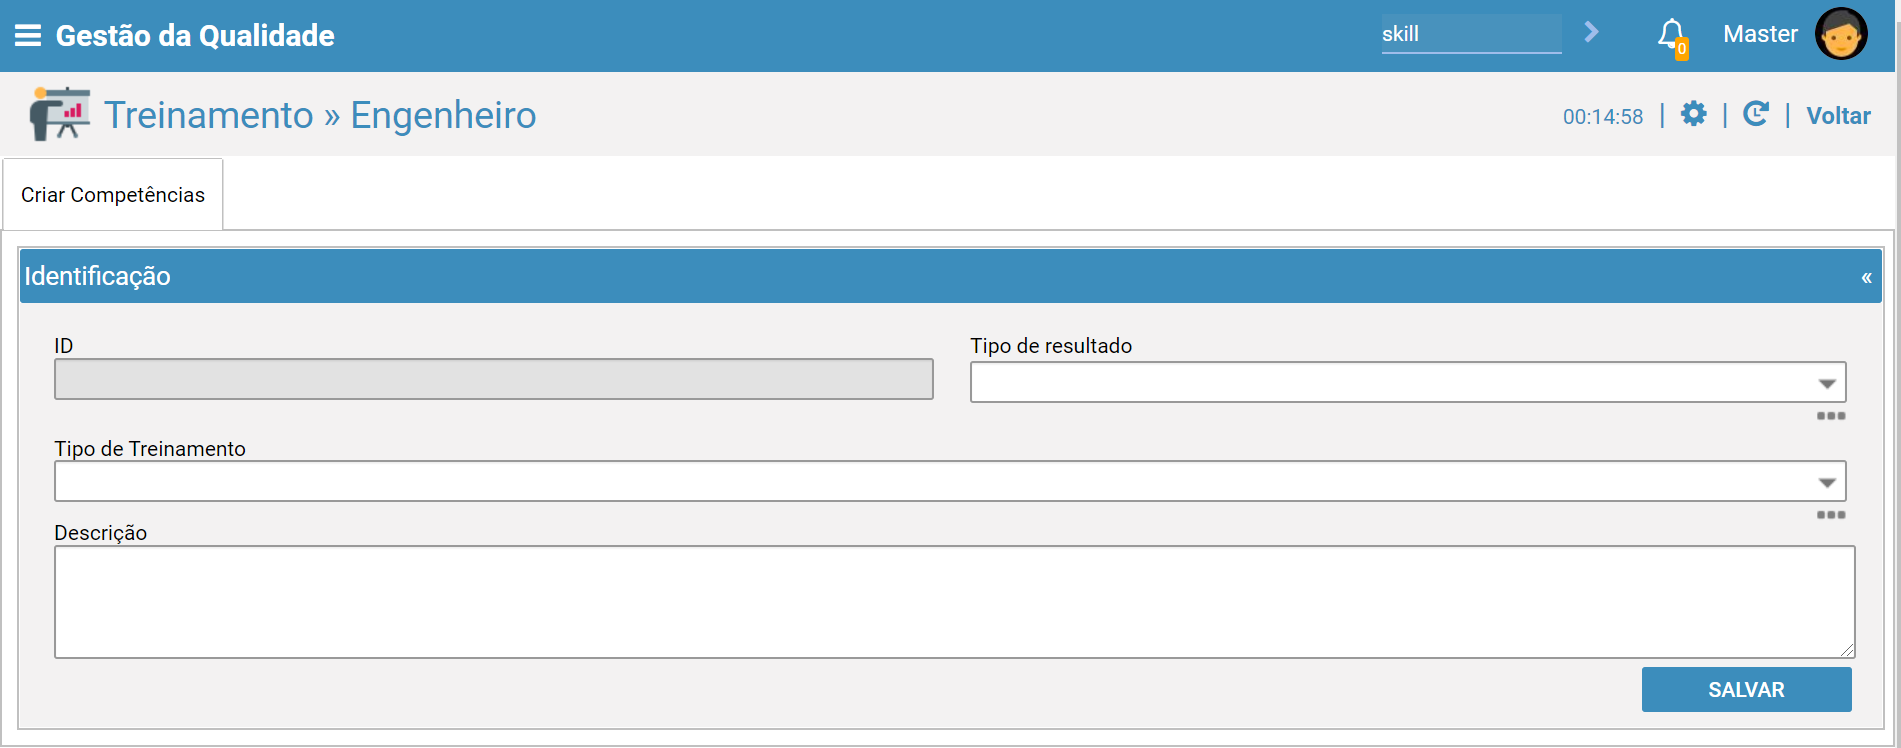Focus the search field containing 'skill'
The image size is (1901, 748).
click(1471, 34)
